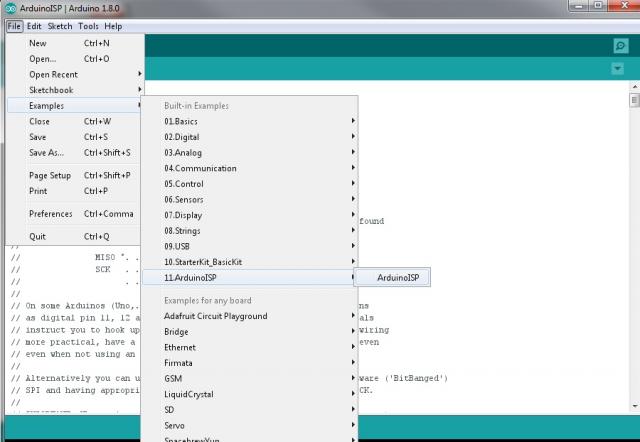This screenshot has width=640, height=442.
Task: Choose Page Setup from the File menu
Action: click(x=75, y=175)
